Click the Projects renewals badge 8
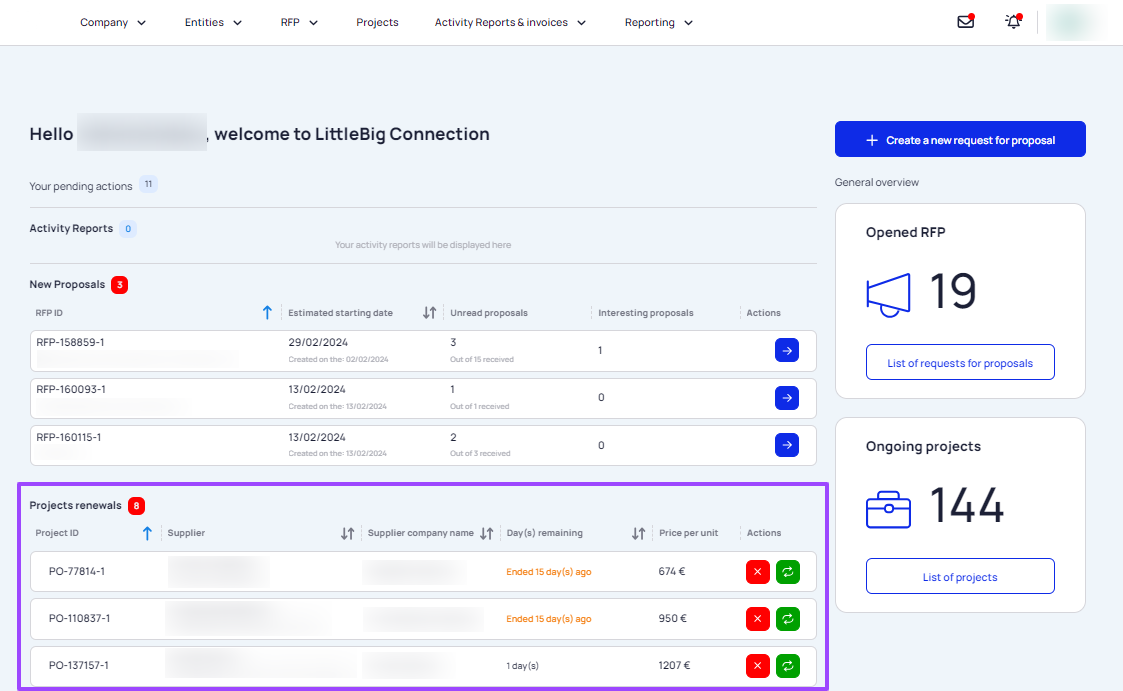The width and height of the screenshot is (1123, 691). [x=136, y=506]
